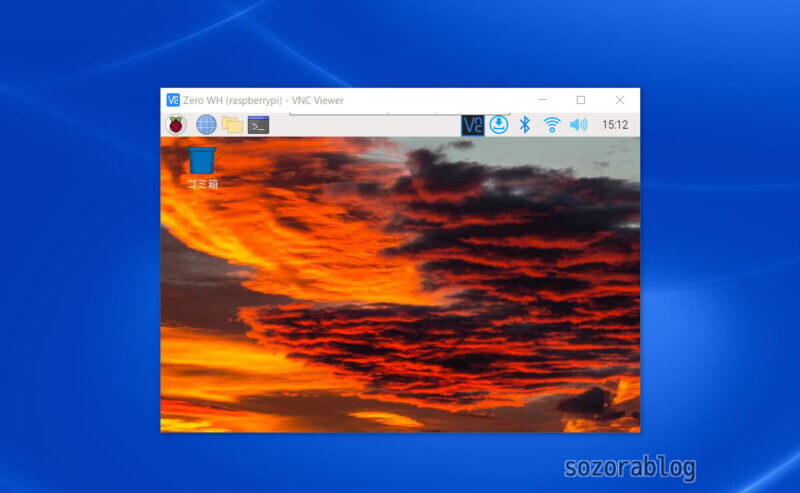
Task: Open the VNC Server tray icon
Action: pyautogui.click(x=472, y=125)
